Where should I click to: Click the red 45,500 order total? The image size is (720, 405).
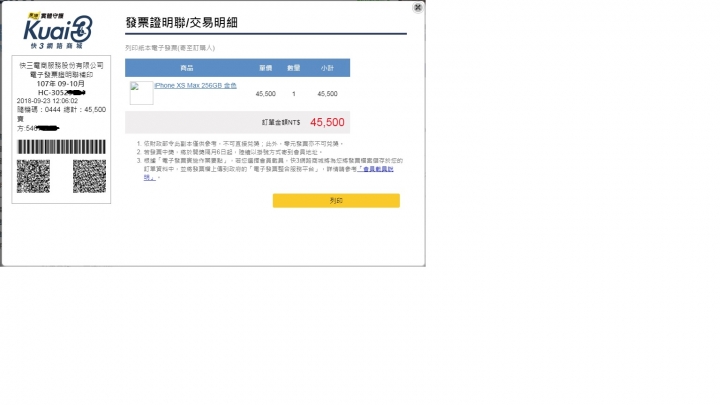(327, 122)
